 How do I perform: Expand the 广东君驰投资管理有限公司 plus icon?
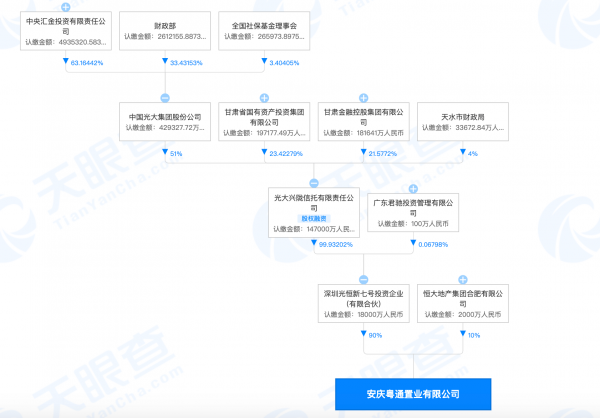tap(413, 188)
